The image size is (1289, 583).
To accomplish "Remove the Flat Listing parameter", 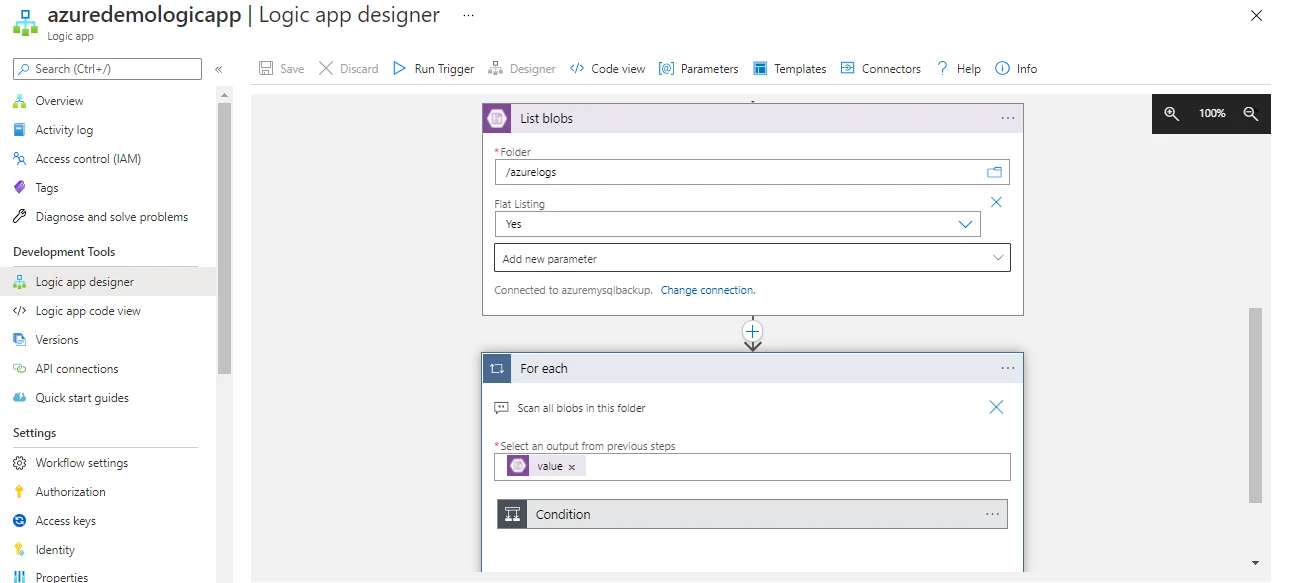I will coord(996,201).
